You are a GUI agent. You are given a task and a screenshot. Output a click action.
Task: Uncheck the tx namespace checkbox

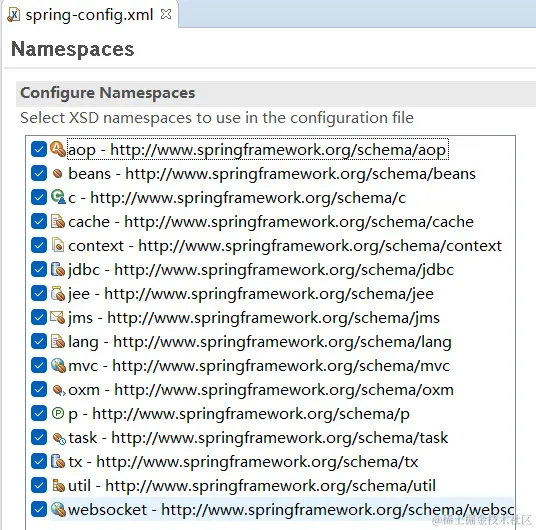tap(39, 462)
